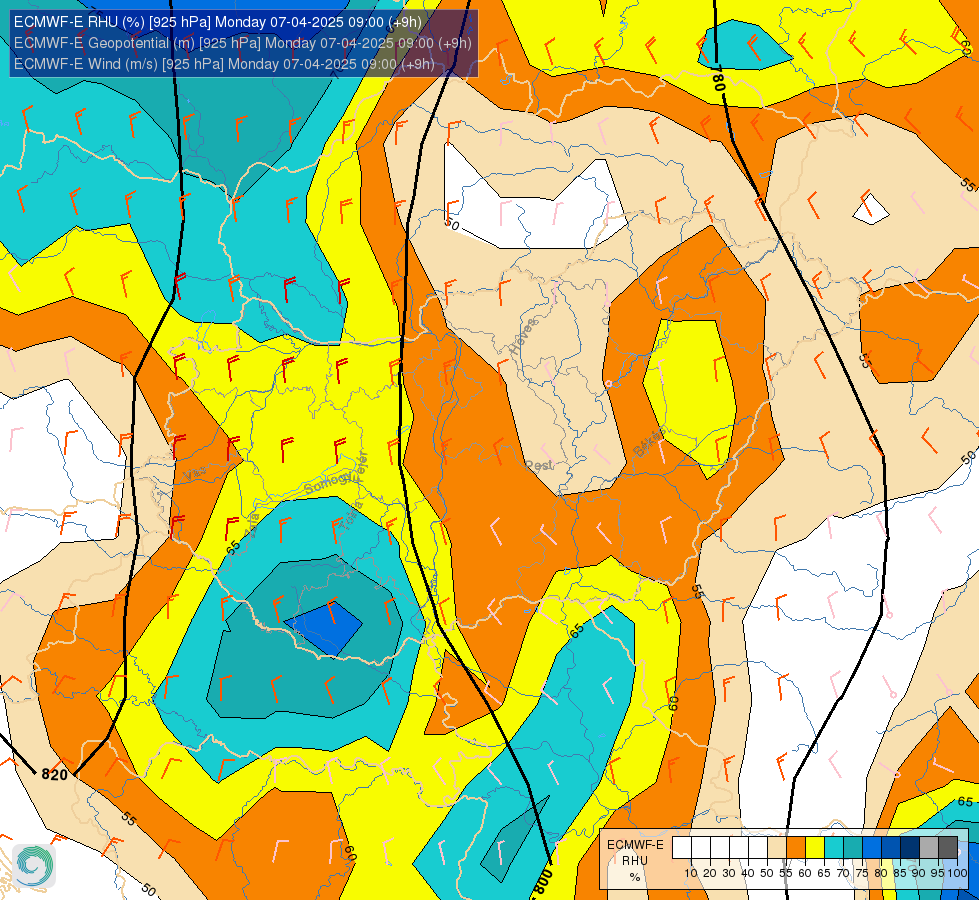Pick the medium blue 80–85 legend swatch

click(x=891, y=848)
